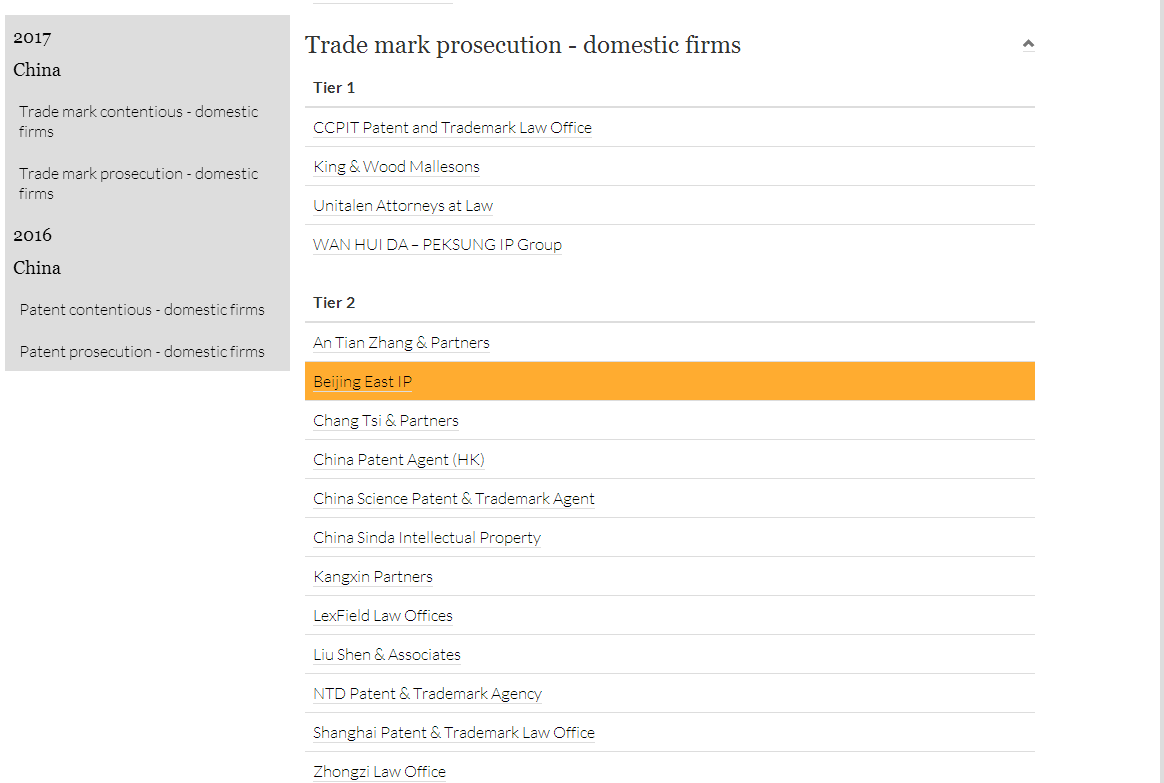Open WAN HUI DA – PEKSUNG IP Group
Viewport: 1164px width, 783px height.
(x=437, y=245)
